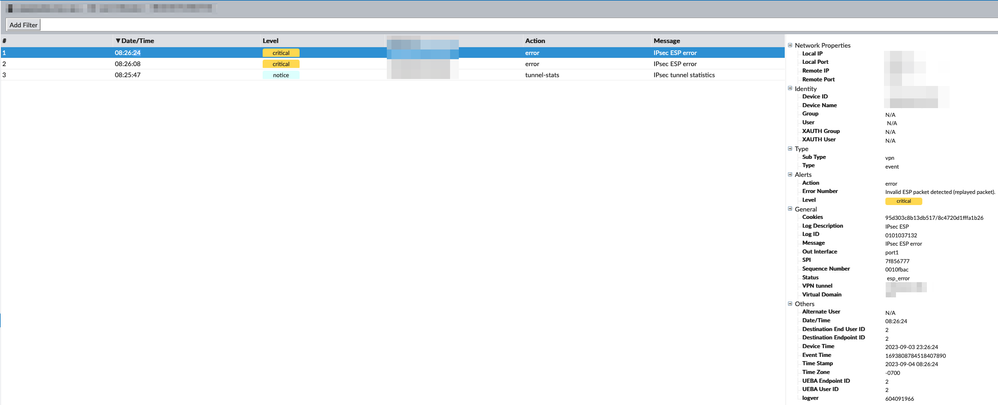Image resolution: width=998 pixels, height=405 pixels.
Task: Click the Sequence Number value 0010fbac
Action: click(896, 269)
